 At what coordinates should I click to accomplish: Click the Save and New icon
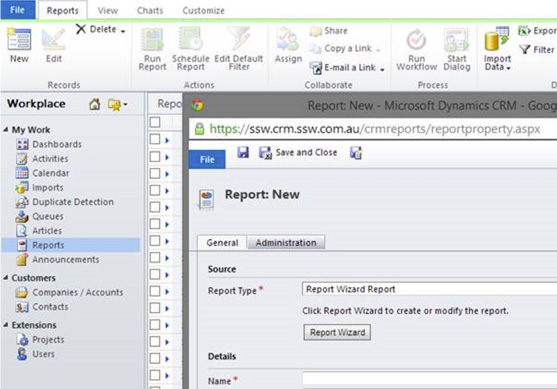(x=356, y=153)
